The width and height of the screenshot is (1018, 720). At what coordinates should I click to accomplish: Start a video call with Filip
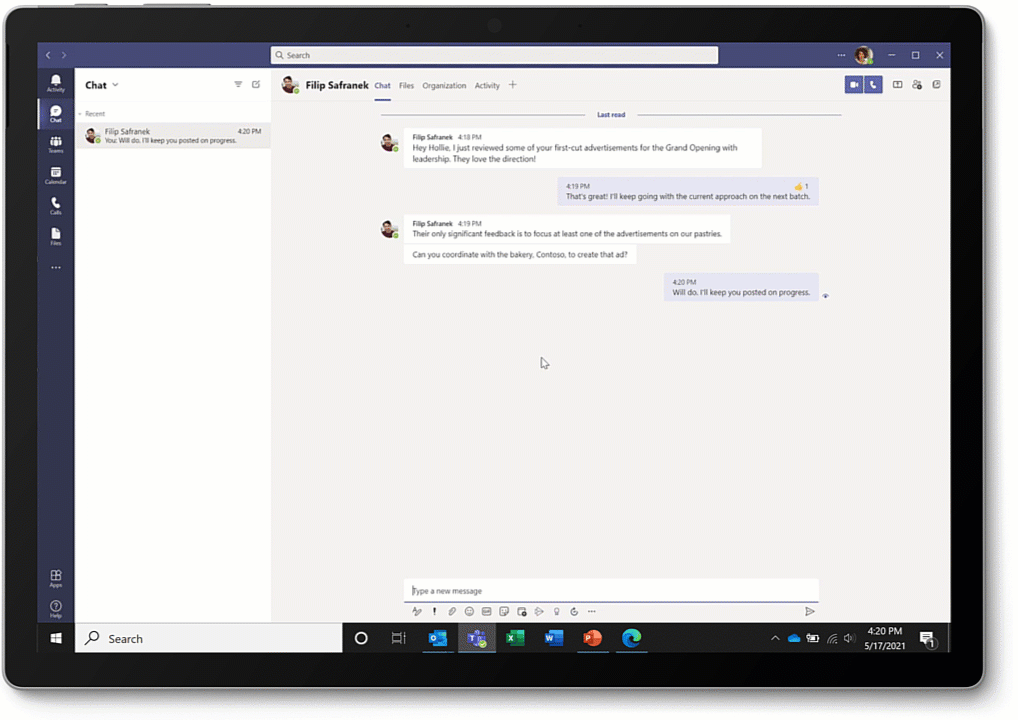pos(854,85)
